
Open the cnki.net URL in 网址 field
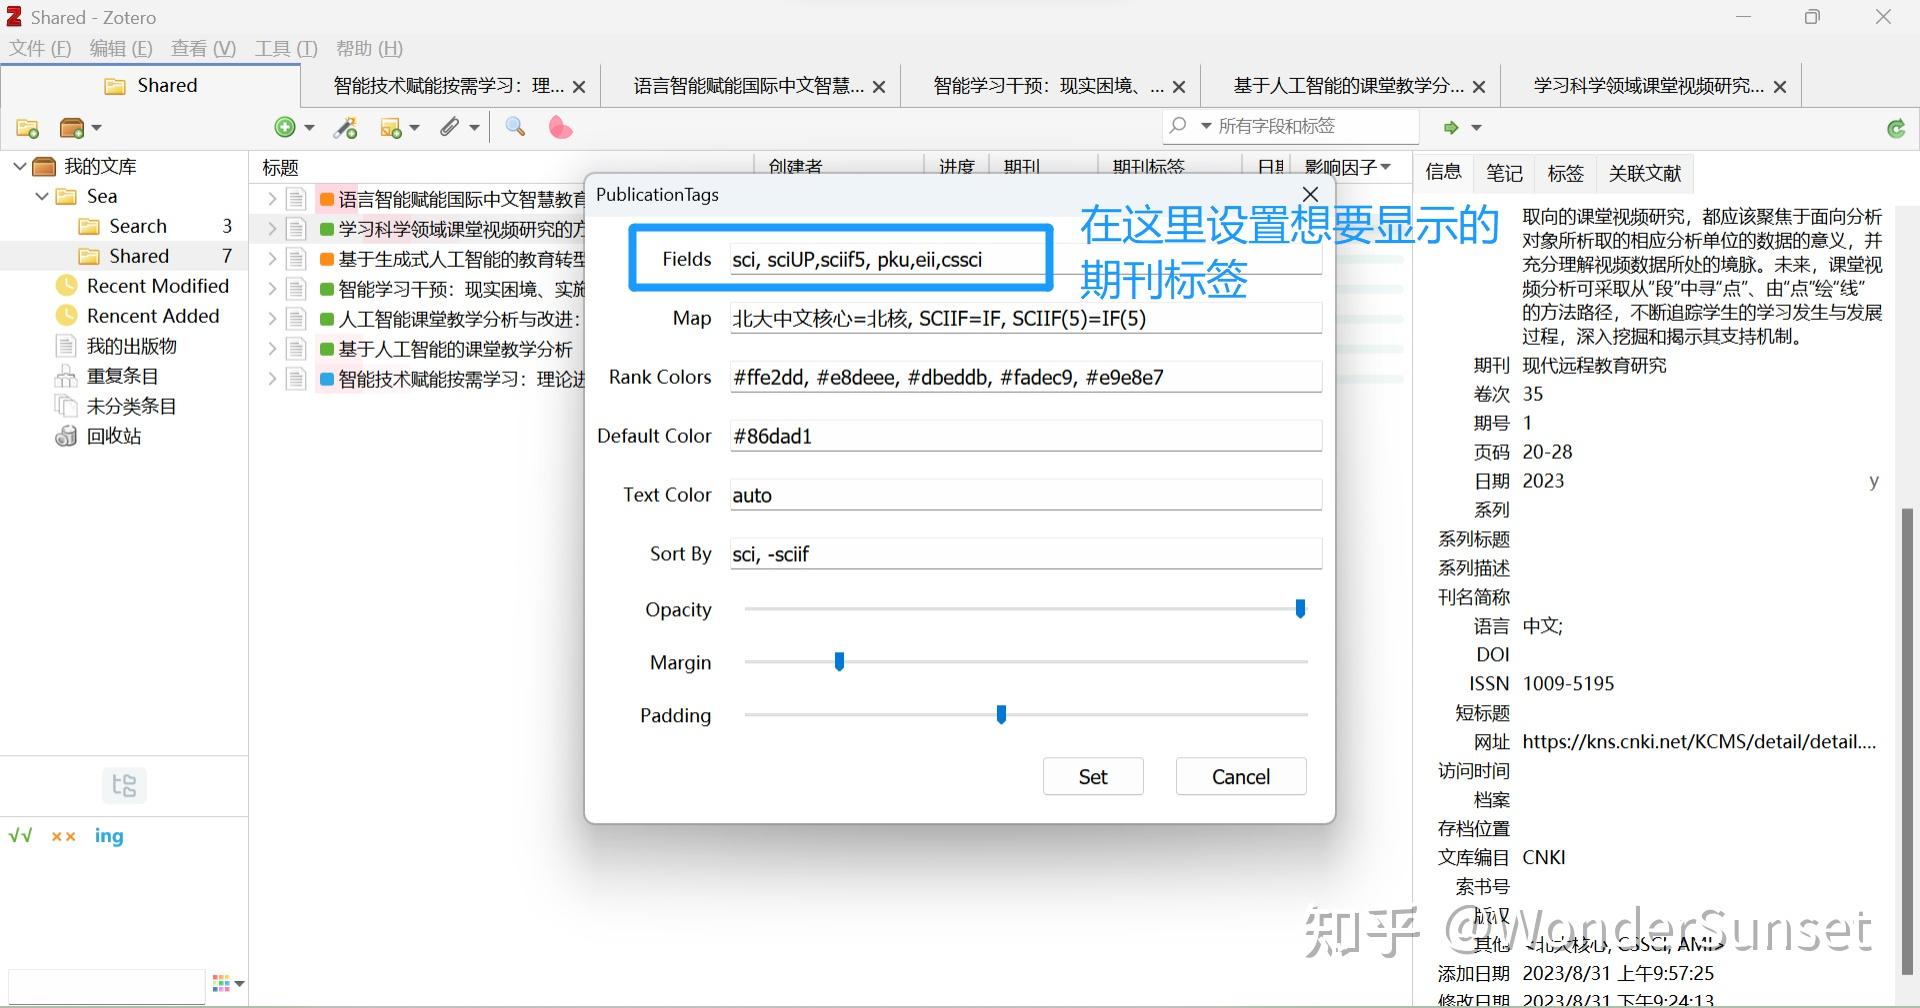(x=1699, y=742)
